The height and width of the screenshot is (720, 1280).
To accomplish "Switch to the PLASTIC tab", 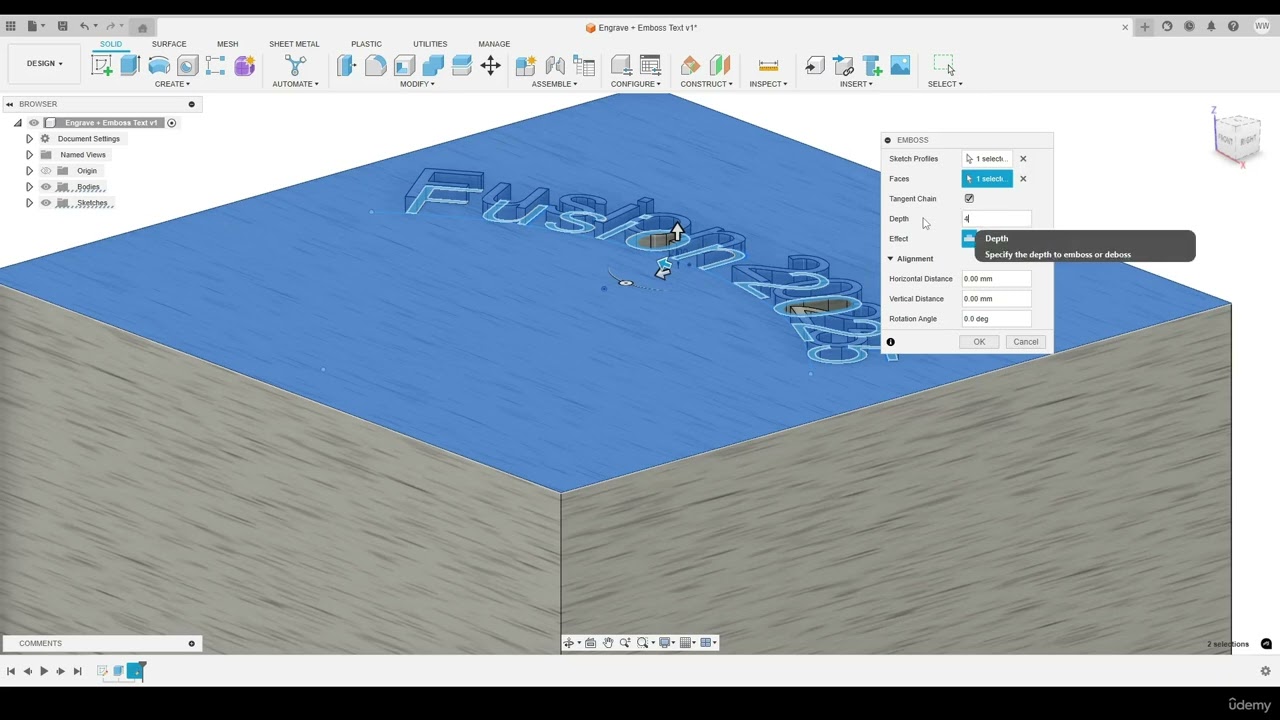I will coord(366,44).
